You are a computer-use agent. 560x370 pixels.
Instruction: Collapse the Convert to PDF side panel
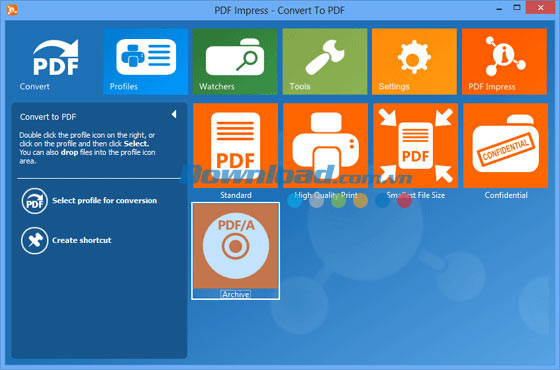(x=174, y=114)
